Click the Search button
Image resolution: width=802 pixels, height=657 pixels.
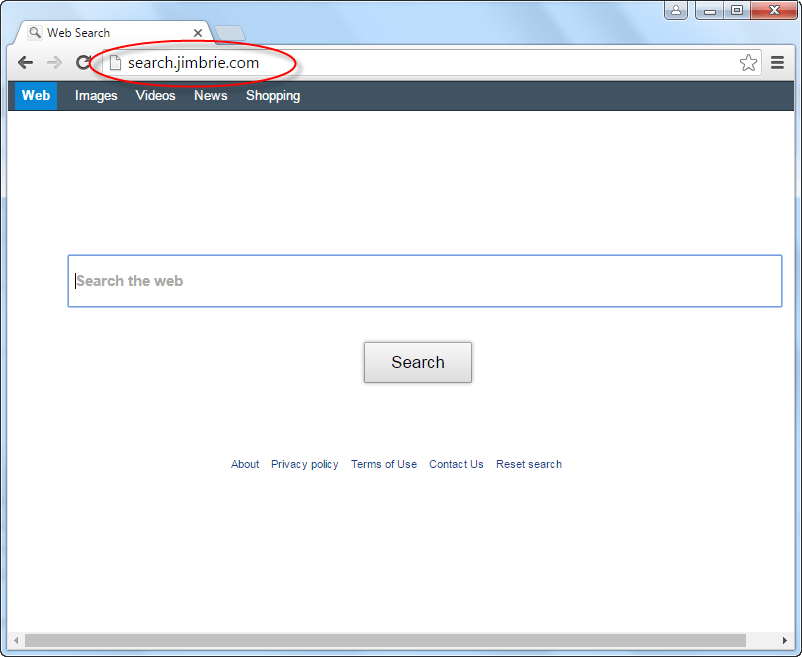[418, 363]
